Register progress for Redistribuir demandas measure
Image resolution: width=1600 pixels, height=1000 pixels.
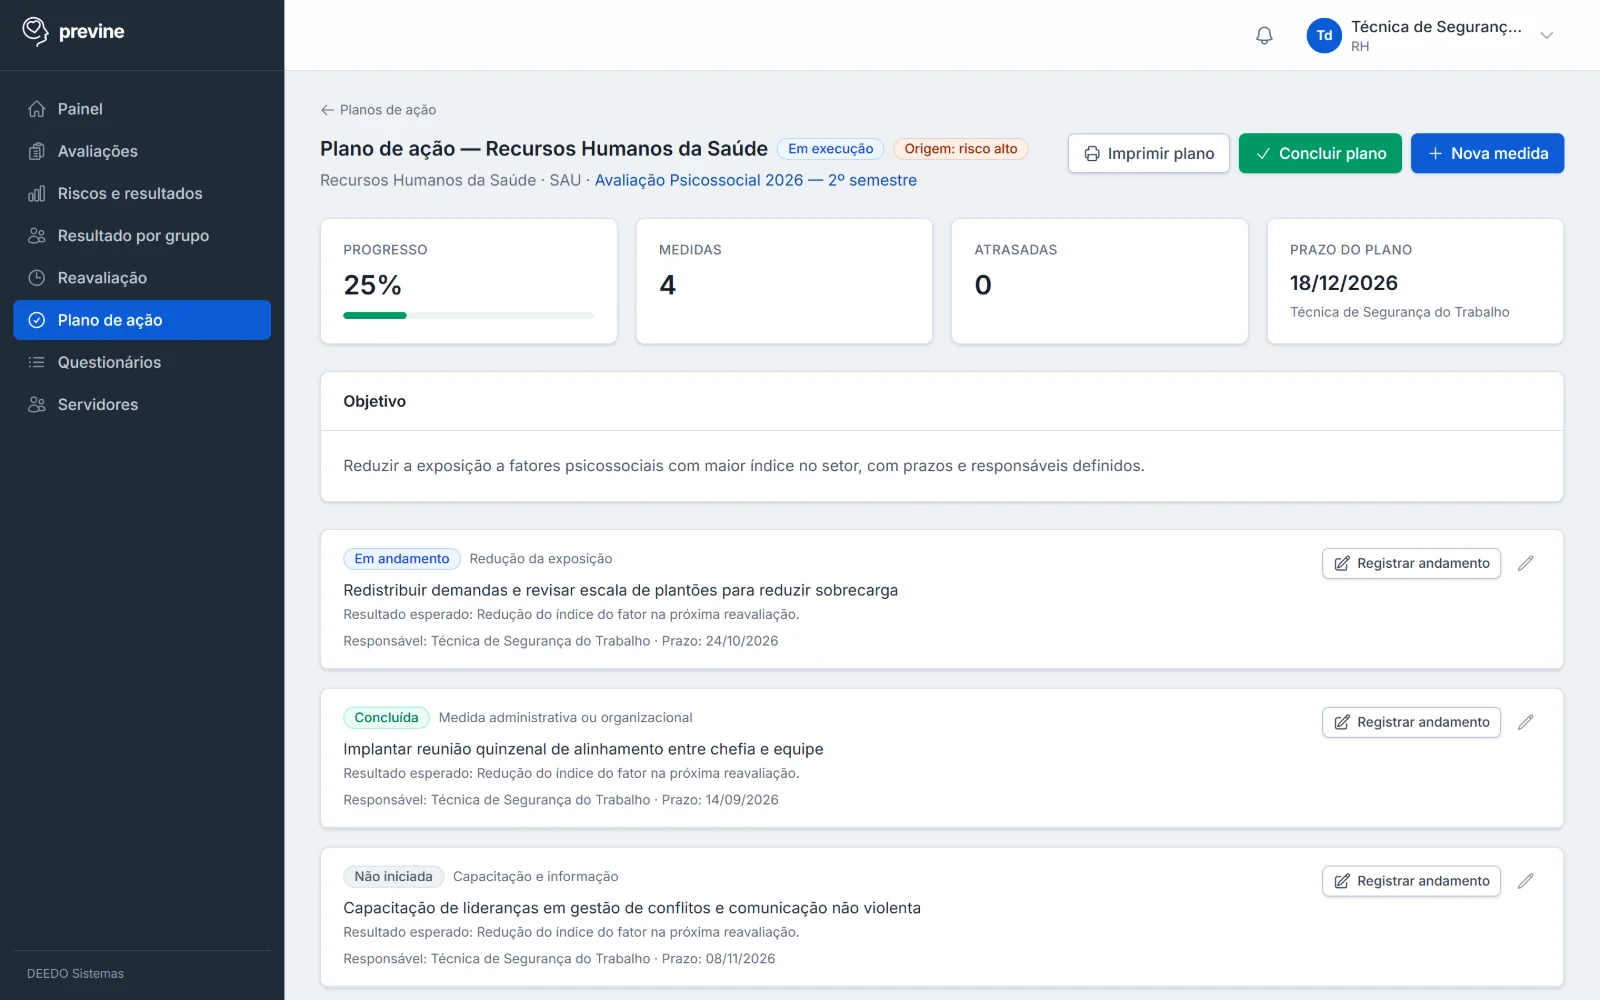click(1411, 563)
